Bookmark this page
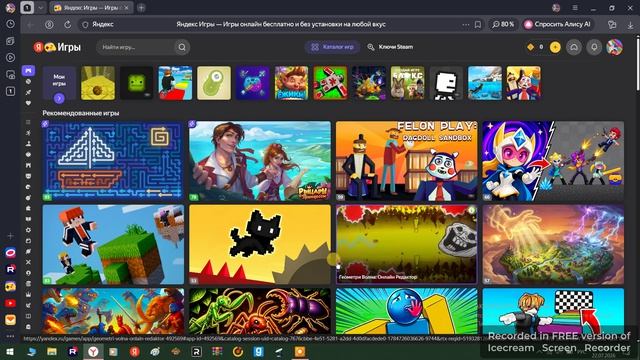This screenshot has width=640, height=360. click(x=478, y=24)
